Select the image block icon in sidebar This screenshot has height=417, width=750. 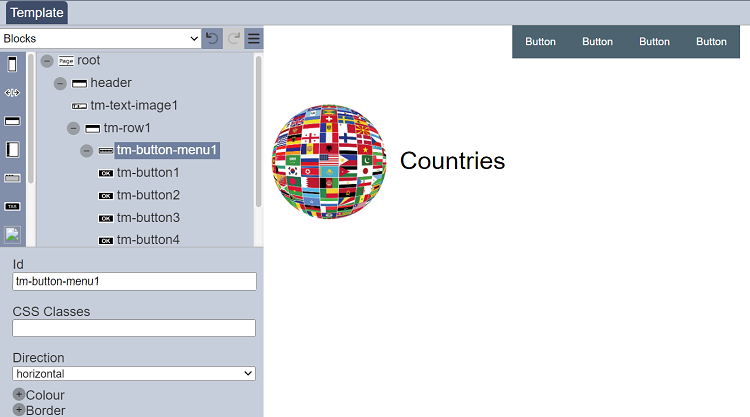click(x=12, y=234)
